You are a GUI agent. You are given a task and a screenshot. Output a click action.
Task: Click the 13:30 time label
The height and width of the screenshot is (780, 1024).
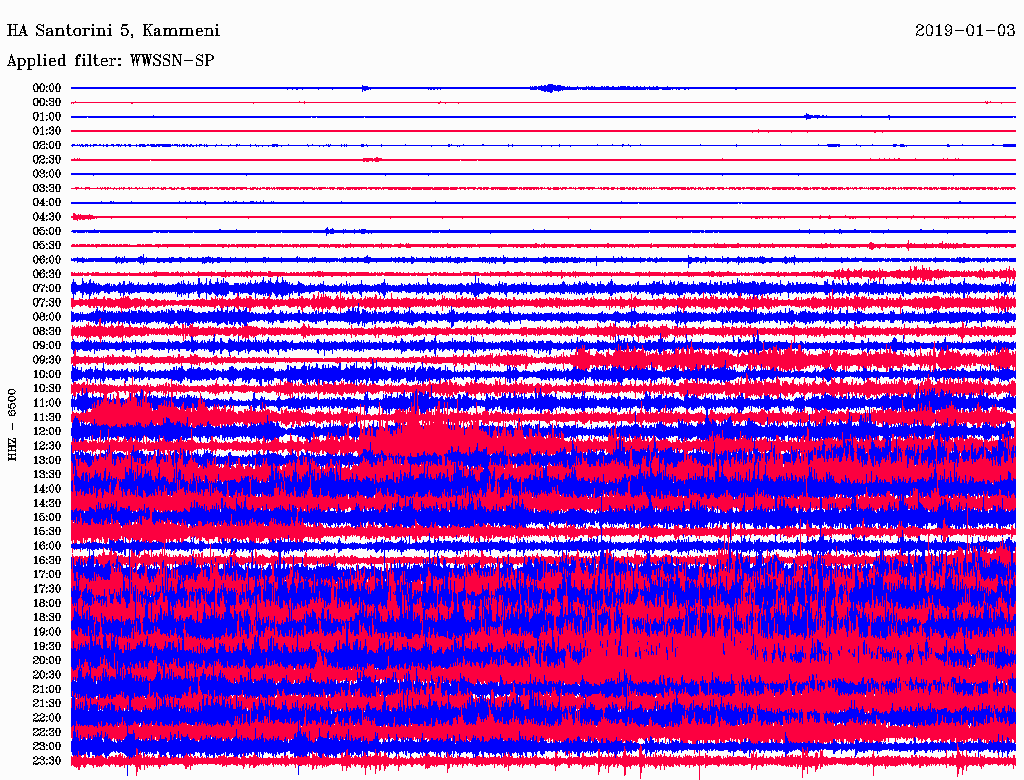(x=47, y=475)
